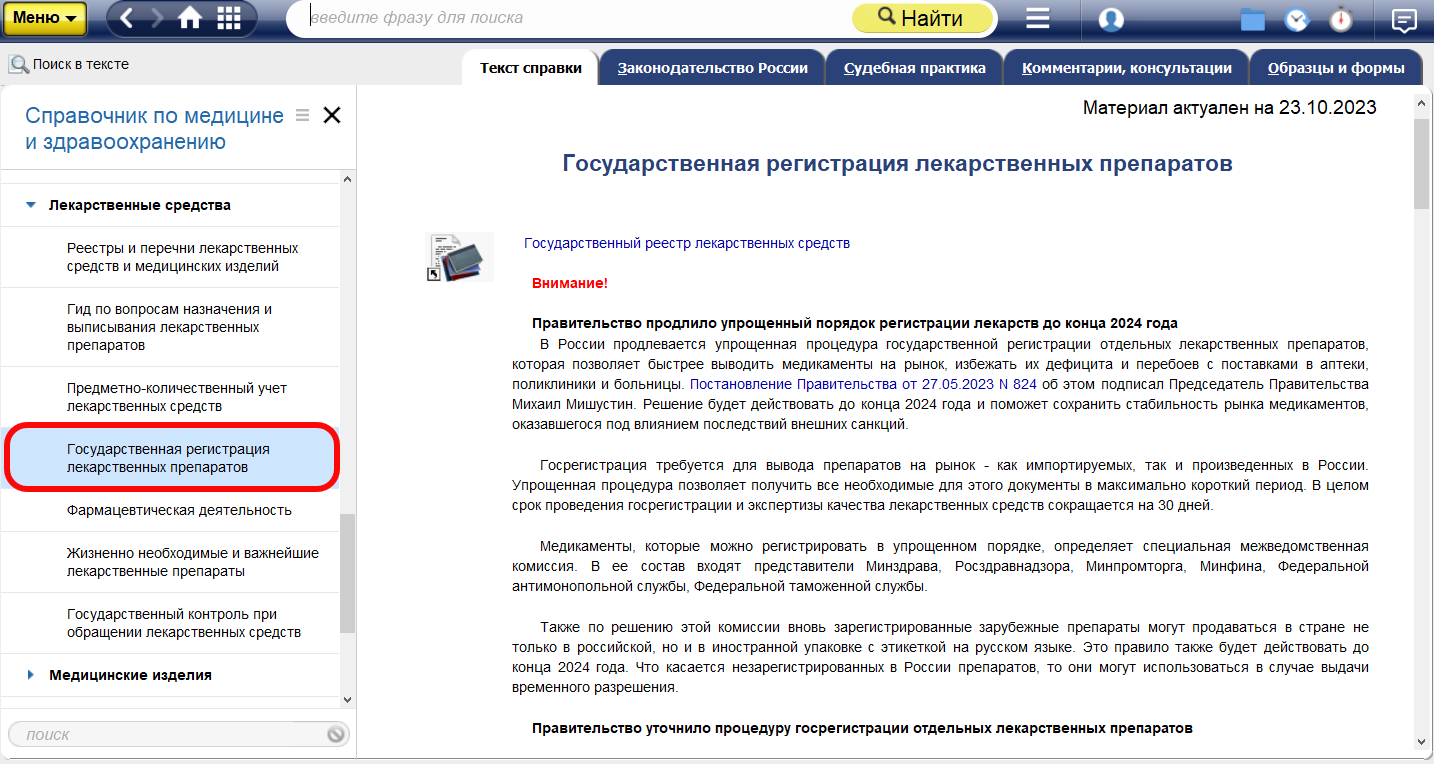Click the page title Государственная регистрация лекарственных препаратов

[897, 163]
